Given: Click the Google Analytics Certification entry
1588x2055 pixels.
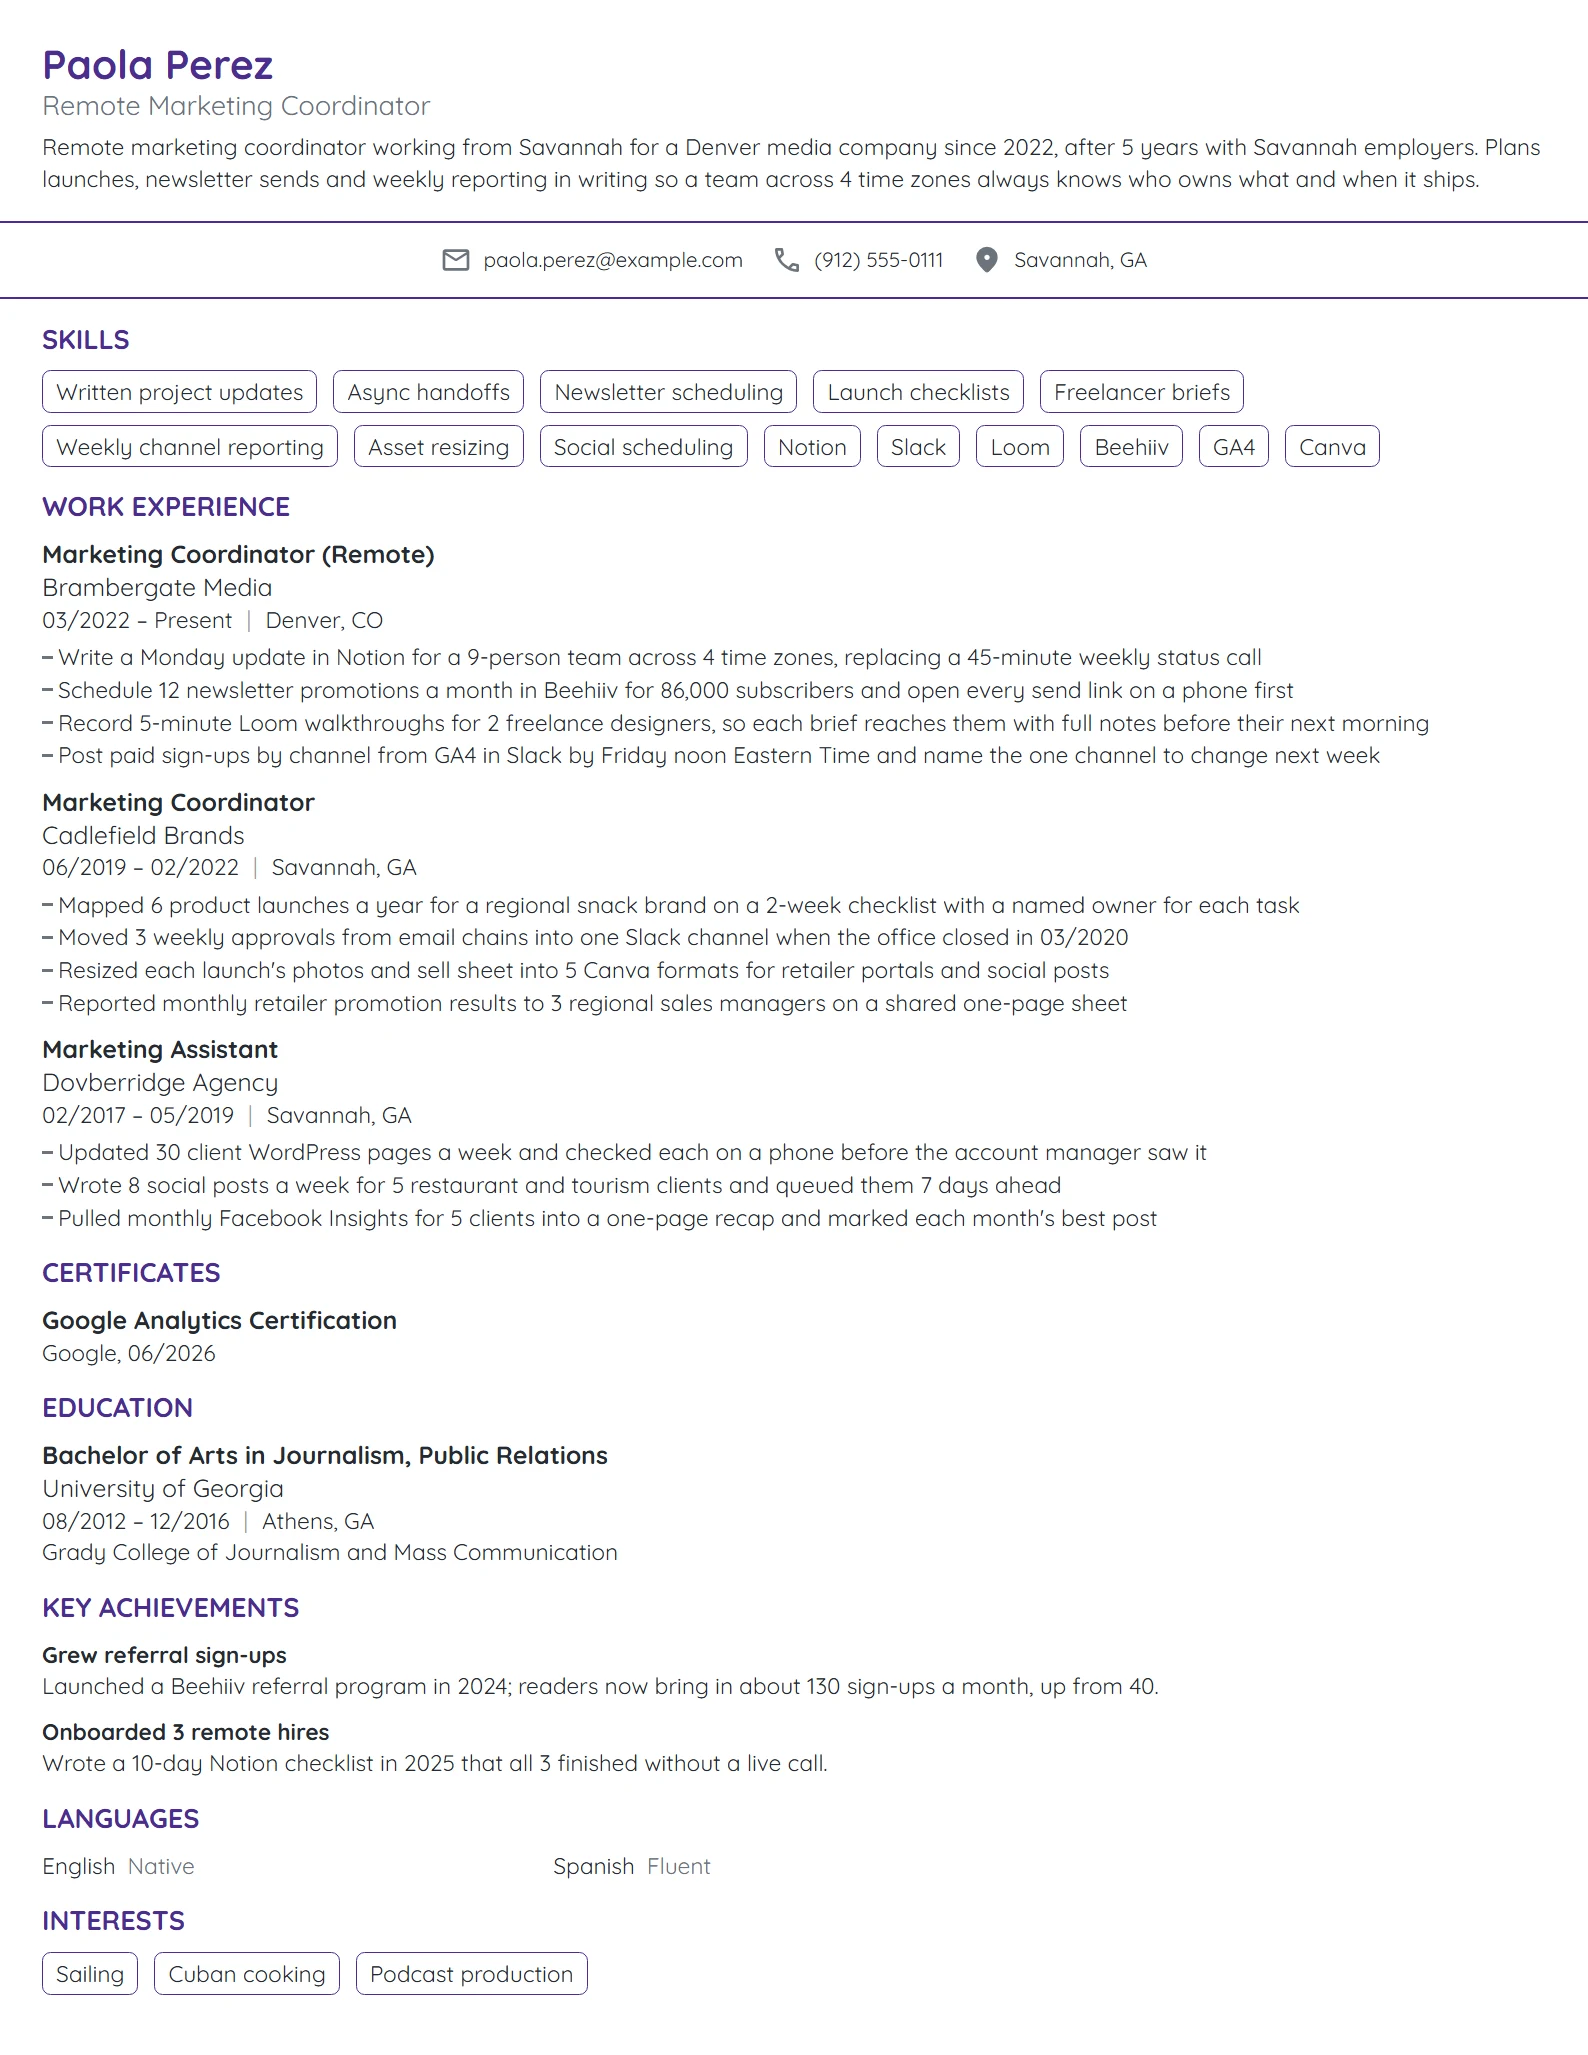Looking at the screenshot, I should 219,1321.
